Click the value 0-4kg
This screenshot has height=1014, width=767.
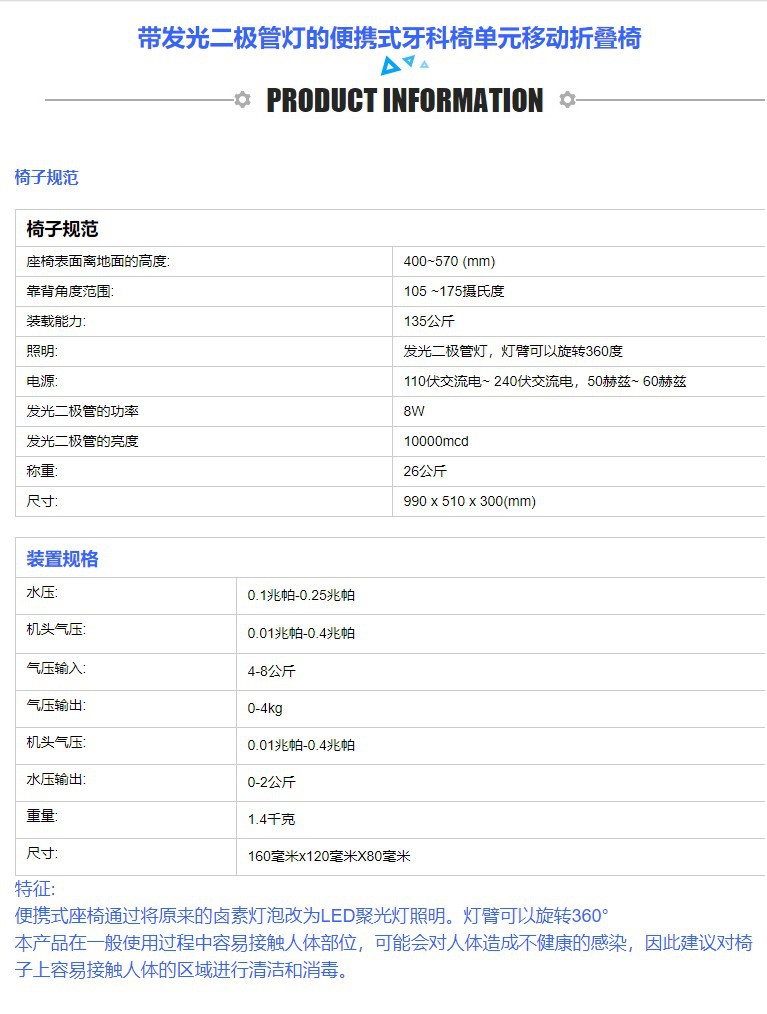pyautogui.click(x=265, y=708)
